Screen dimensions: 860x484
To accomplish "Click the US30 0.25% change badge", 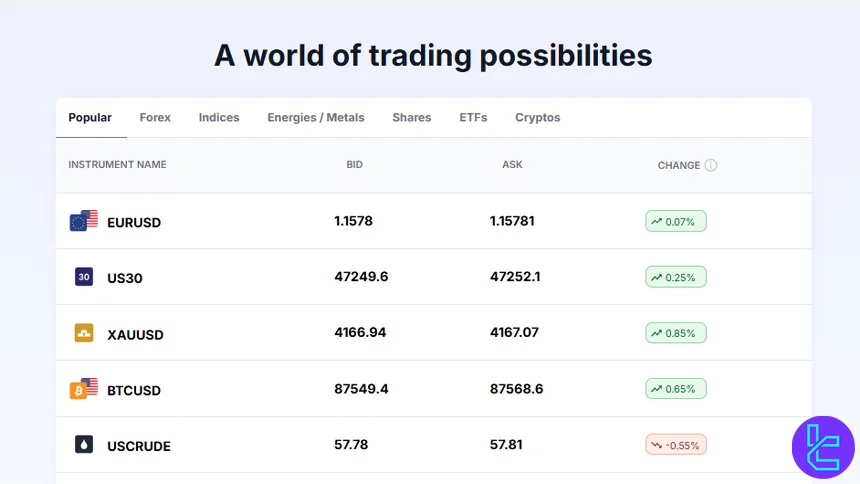I will click(x=676, y=277).
